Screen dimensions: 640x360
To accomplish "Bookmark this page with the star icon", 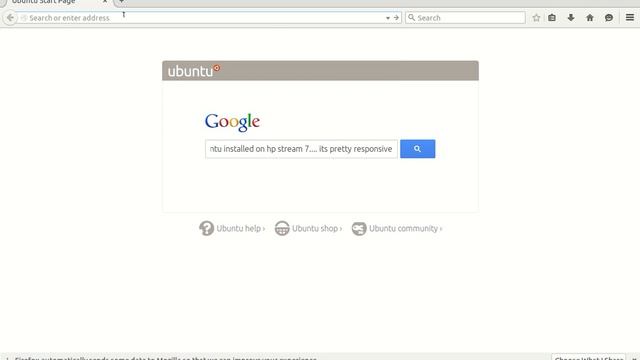I will pyautogui.click(x=536, y=18).
